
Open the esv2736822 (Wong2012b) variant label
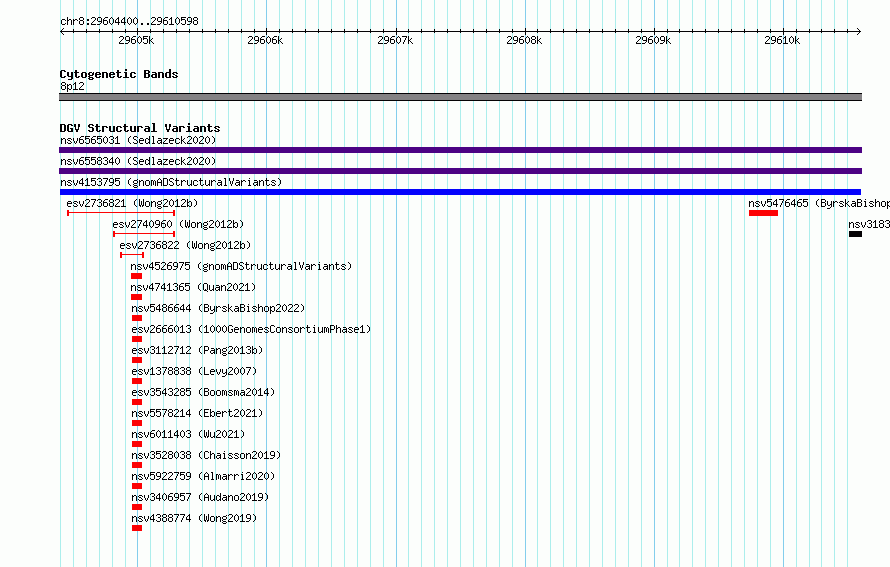point(185,245)
